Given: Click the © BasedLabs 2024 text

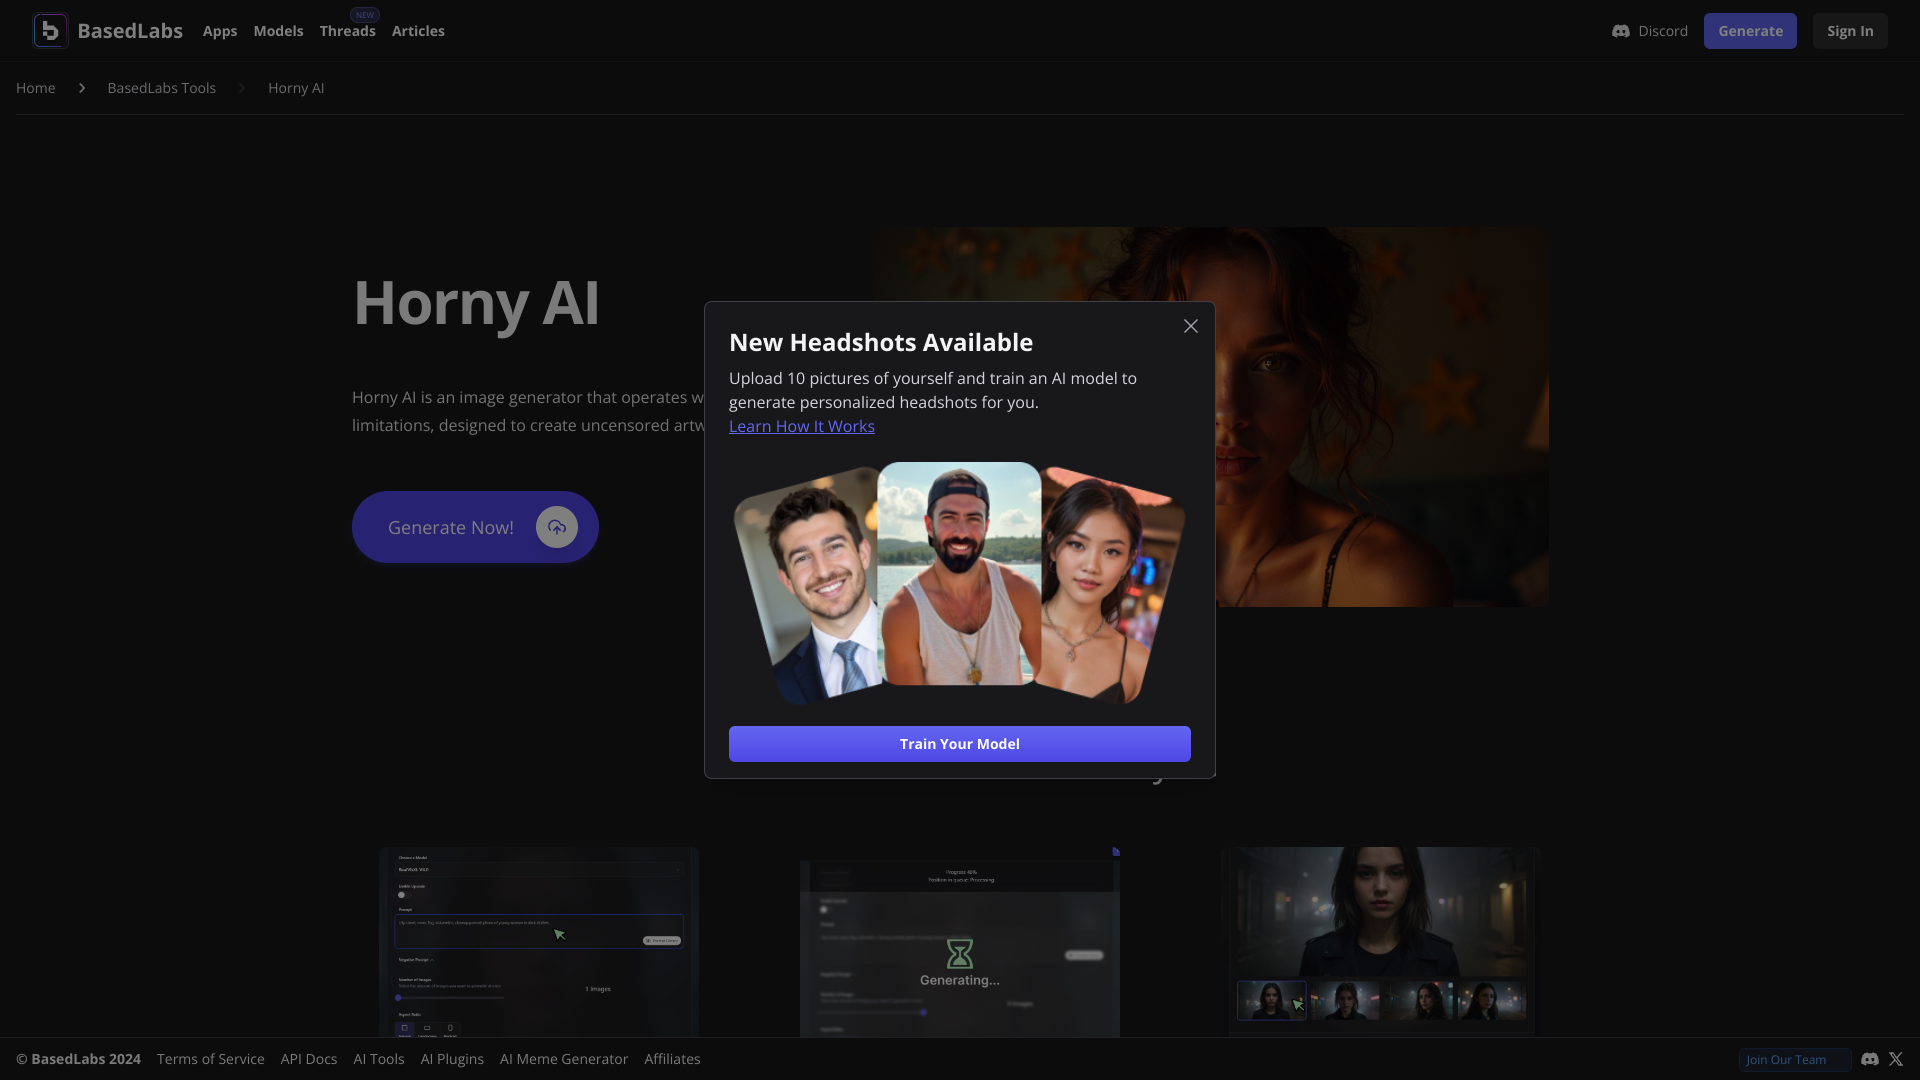Looking at the screenshot, I should click(x=78, y=1059).
